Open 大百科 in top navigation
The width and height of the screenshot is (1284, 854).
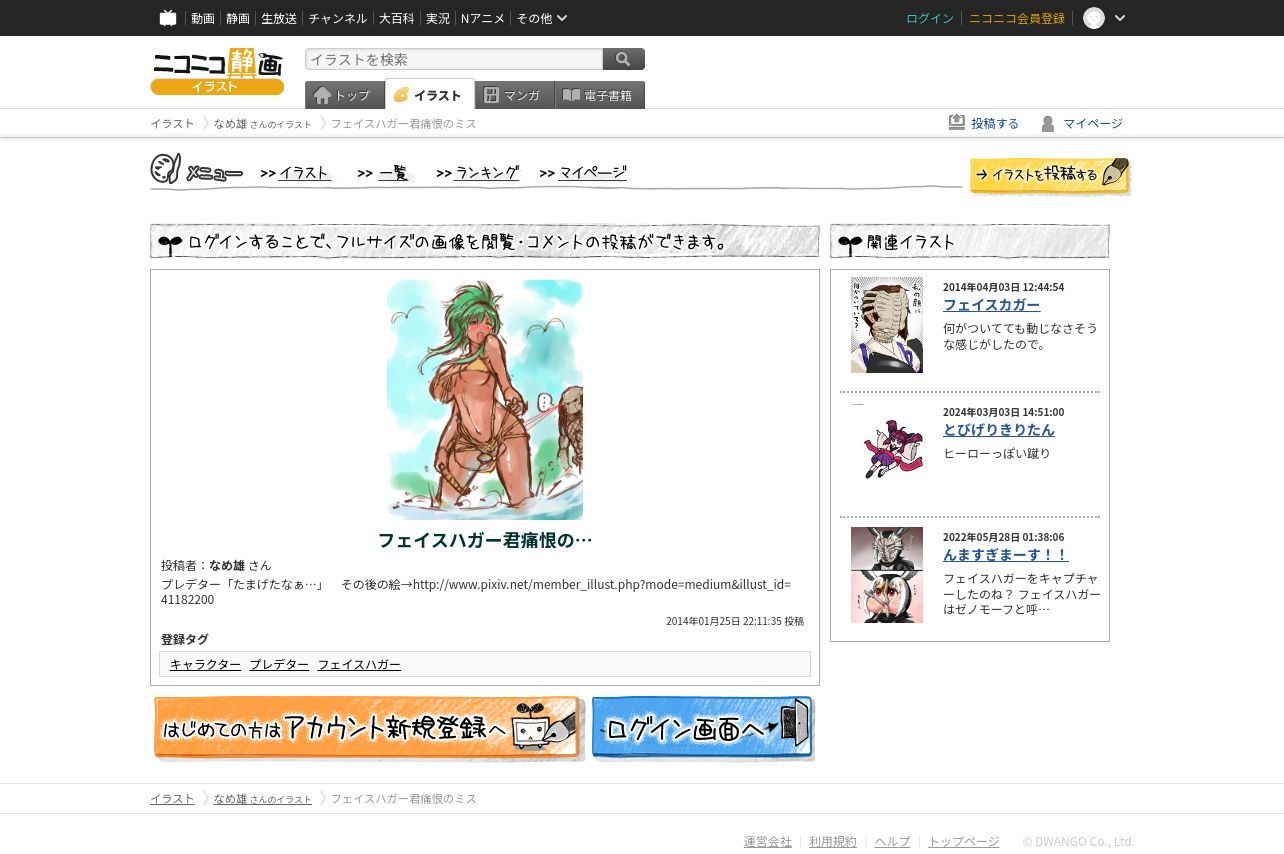tap(396, 18)
